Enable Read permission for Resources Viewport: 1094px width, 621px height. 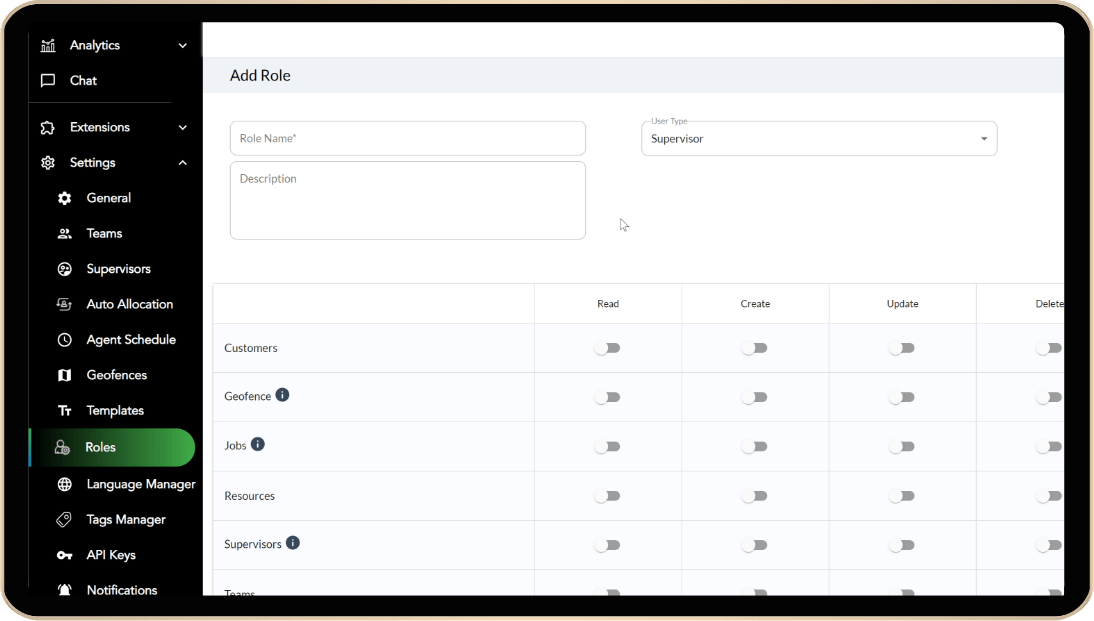click(607, 496)
